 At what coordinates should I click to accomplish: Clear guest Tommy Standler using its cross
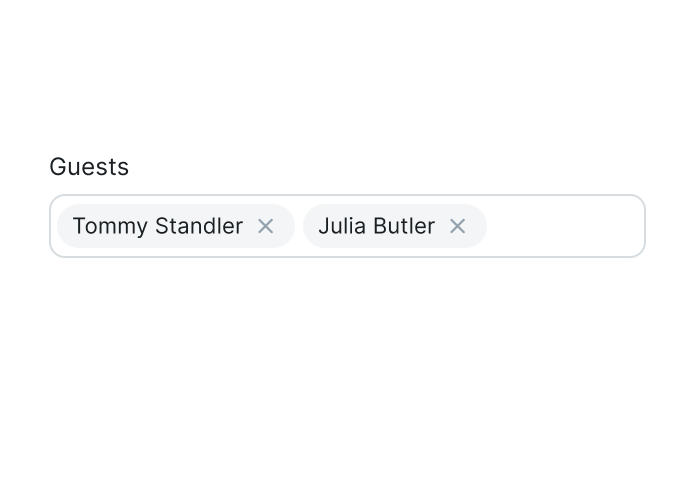click(x=266, y=226)
